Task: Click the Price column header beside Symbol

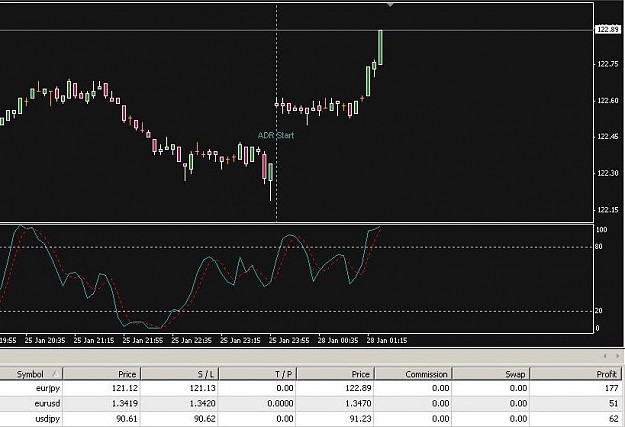Action: click(x=102, y=374)
